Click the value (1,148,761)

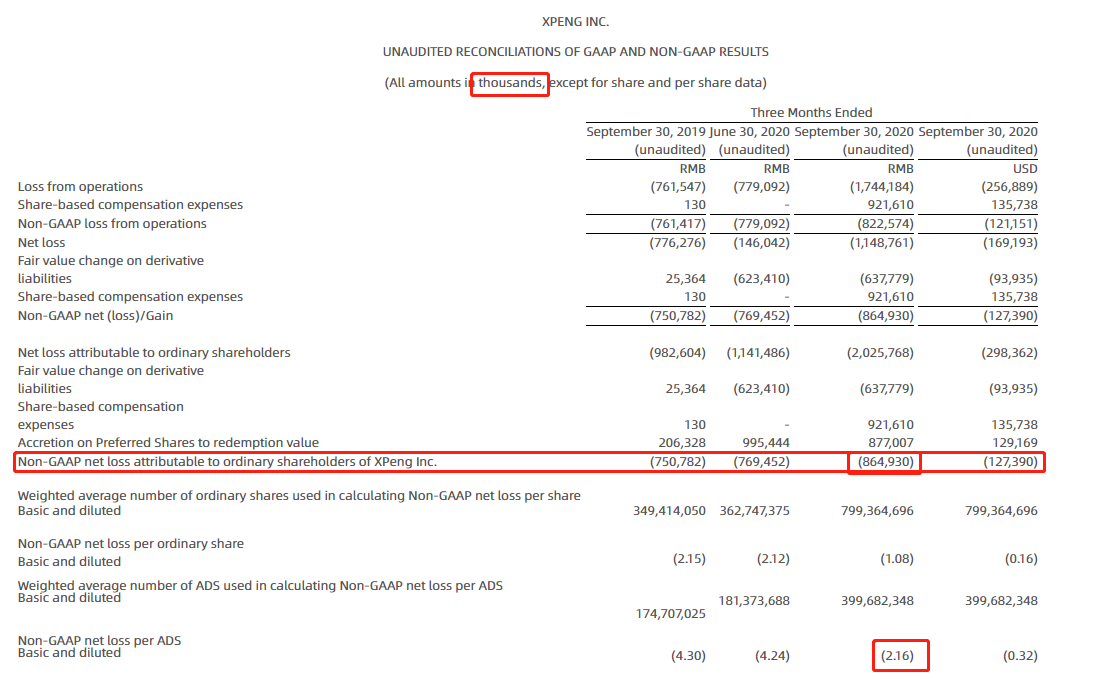click(x=881, y=243)
